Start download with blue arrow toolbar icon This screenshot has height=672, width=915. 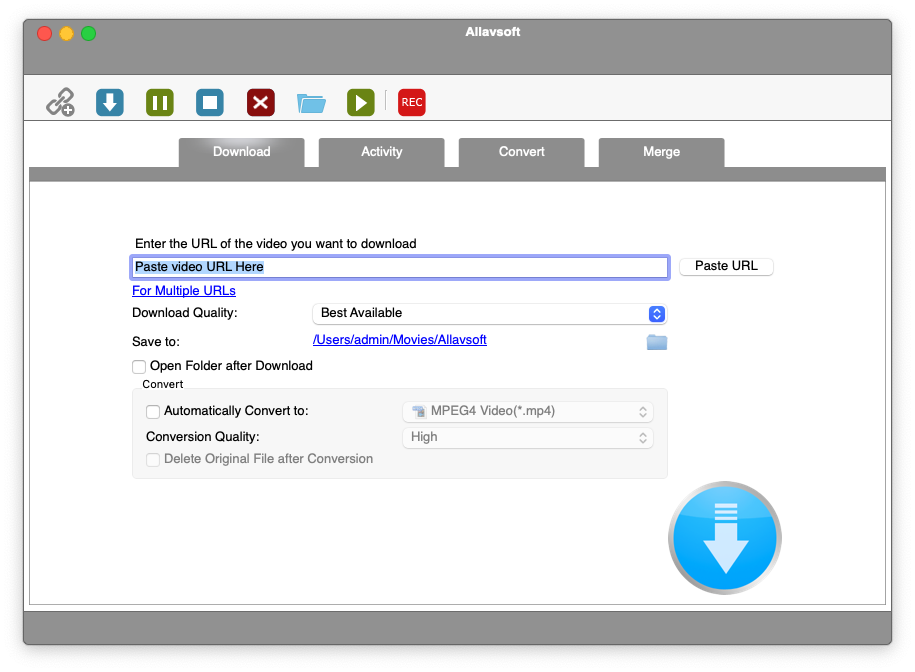click(x=110, y=103)
